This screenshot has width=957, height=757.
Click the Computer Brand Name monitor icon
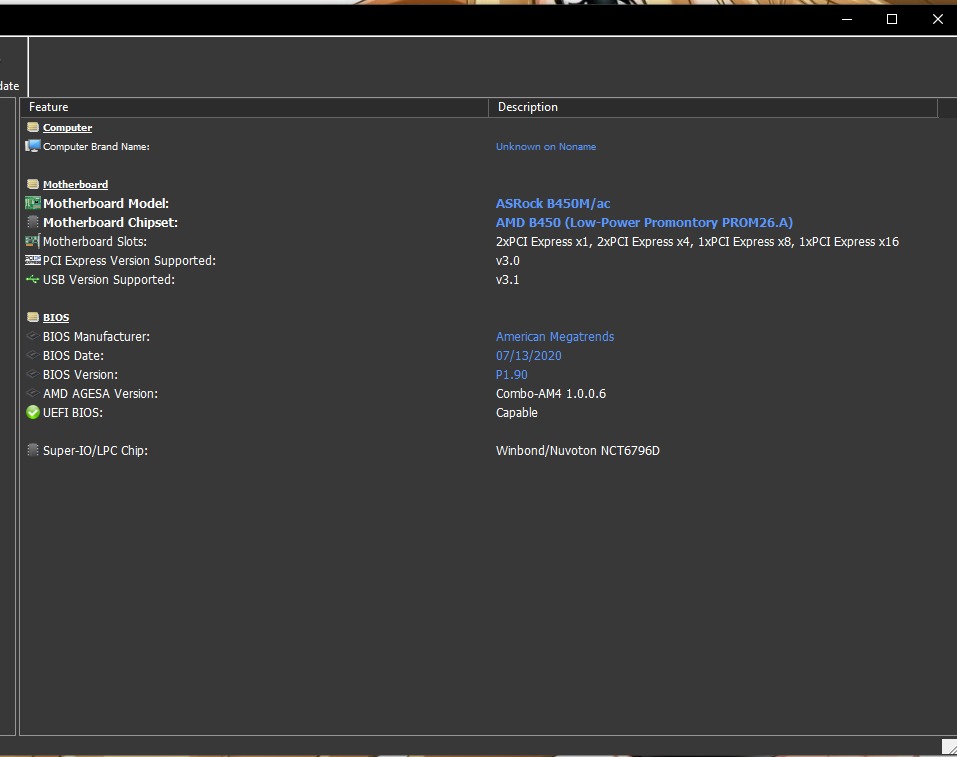tap(33, 146)
